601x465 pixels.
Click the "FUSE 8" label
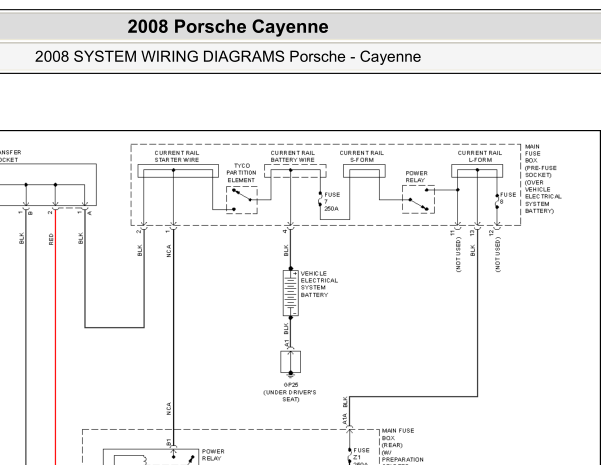click(508, 198)
